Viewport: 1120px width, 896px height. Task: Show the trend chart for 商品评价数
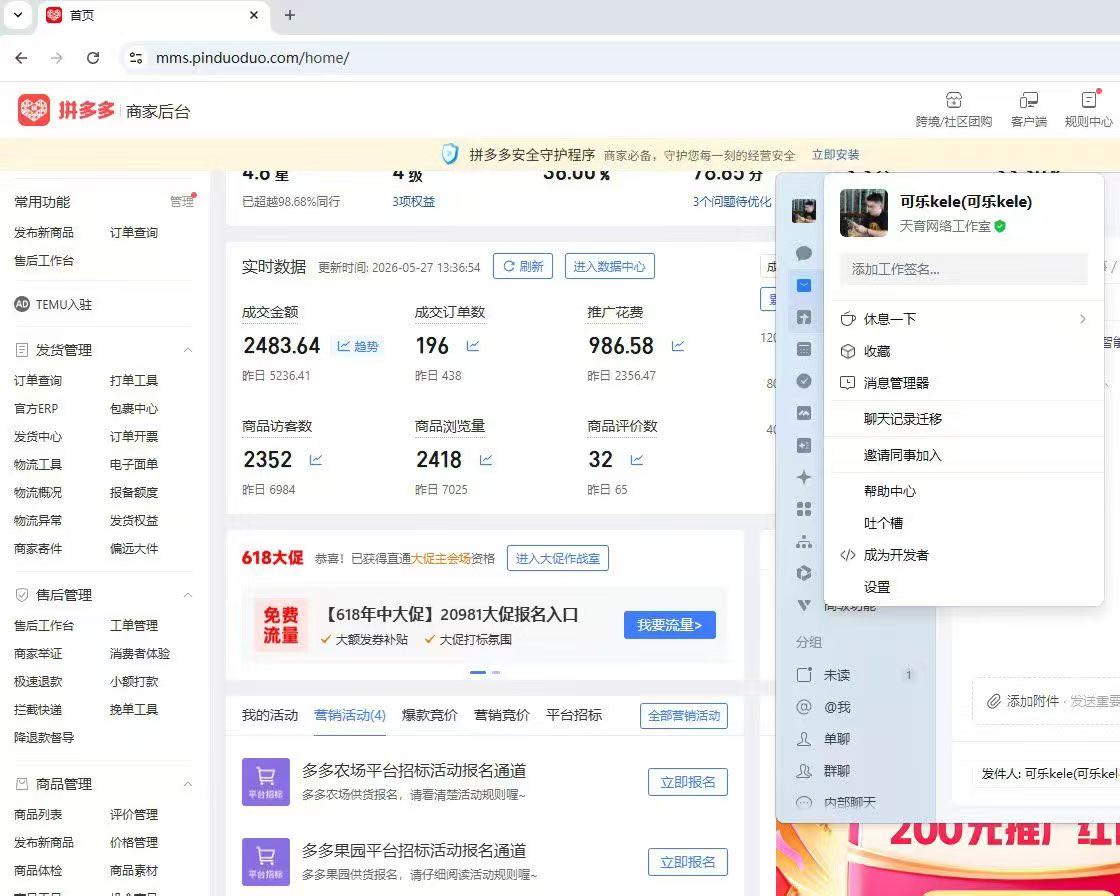pyautogui.click(x=636, y=459)
